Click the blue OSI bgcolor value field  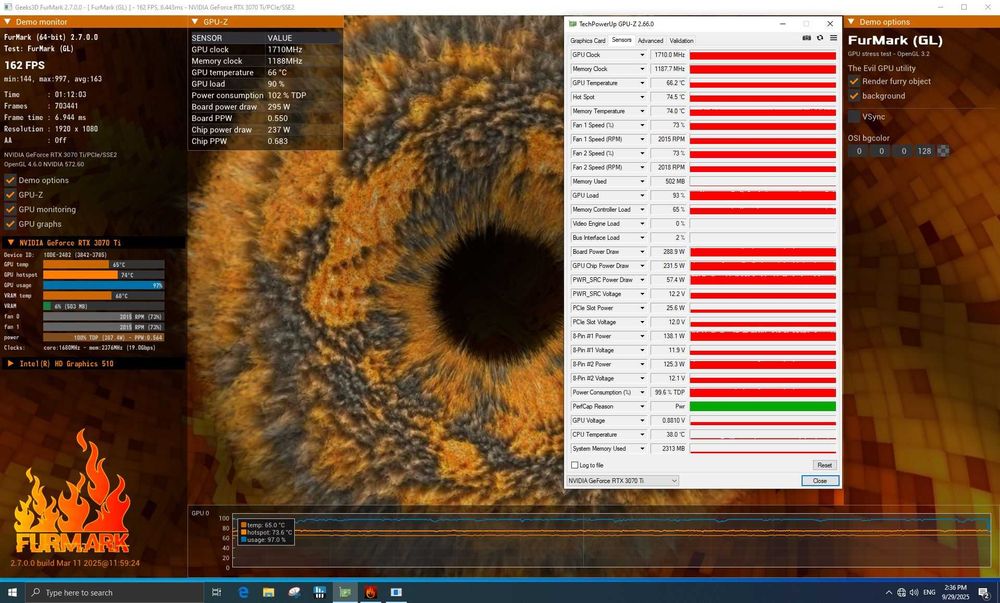point(903,151)
